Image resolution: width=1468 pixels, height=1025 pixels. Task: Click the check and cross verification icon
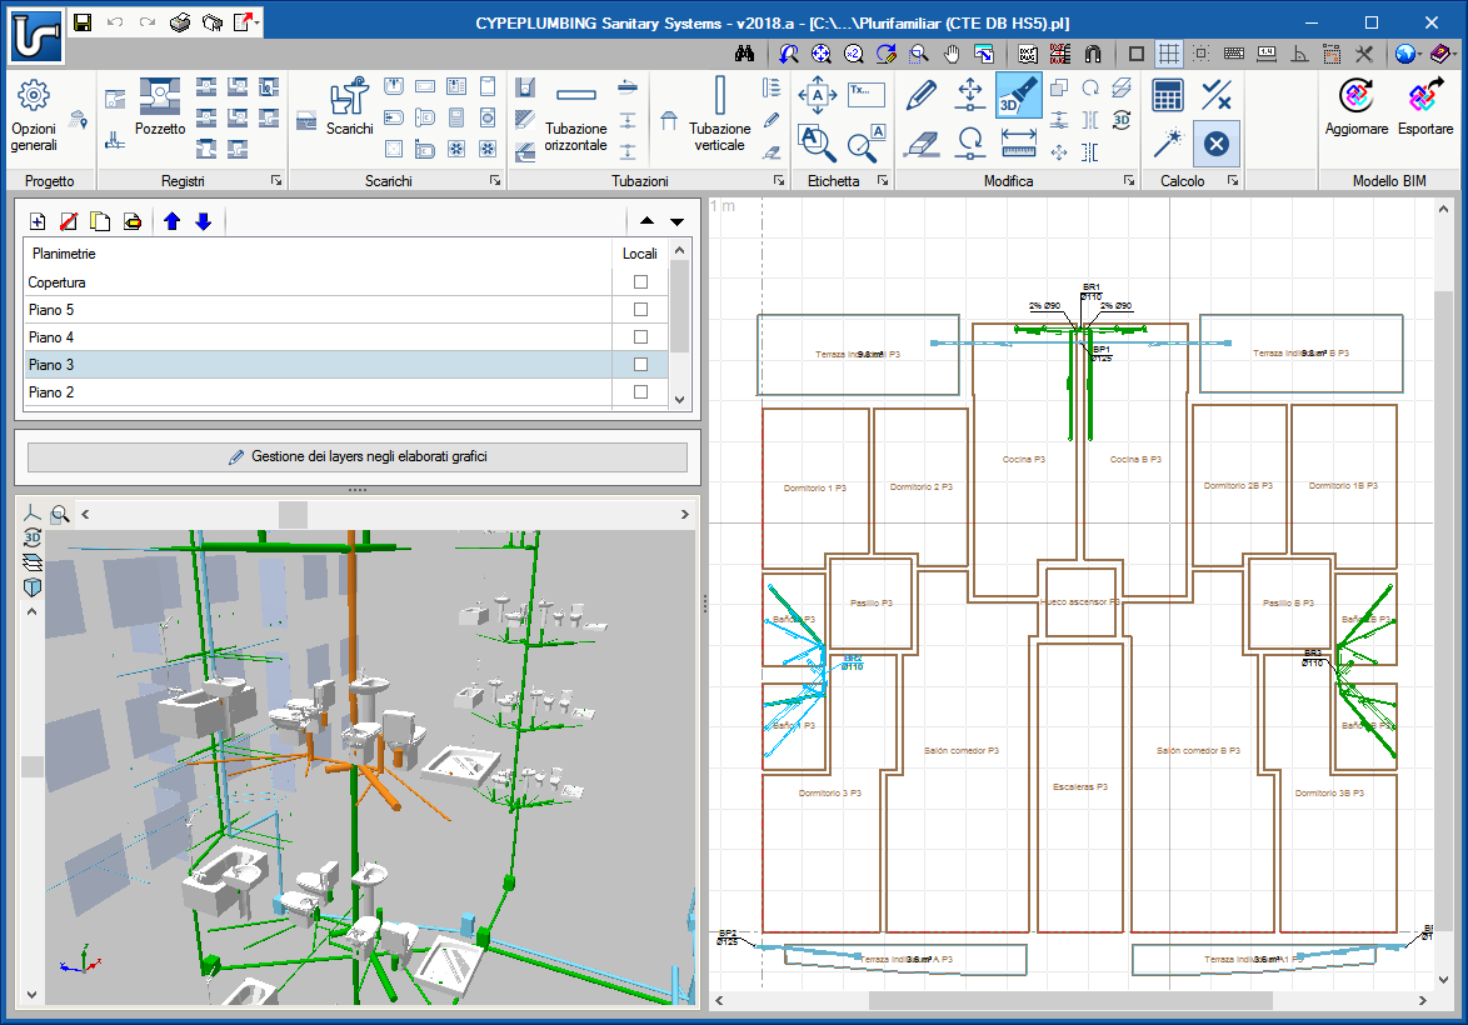(1216, 96)
